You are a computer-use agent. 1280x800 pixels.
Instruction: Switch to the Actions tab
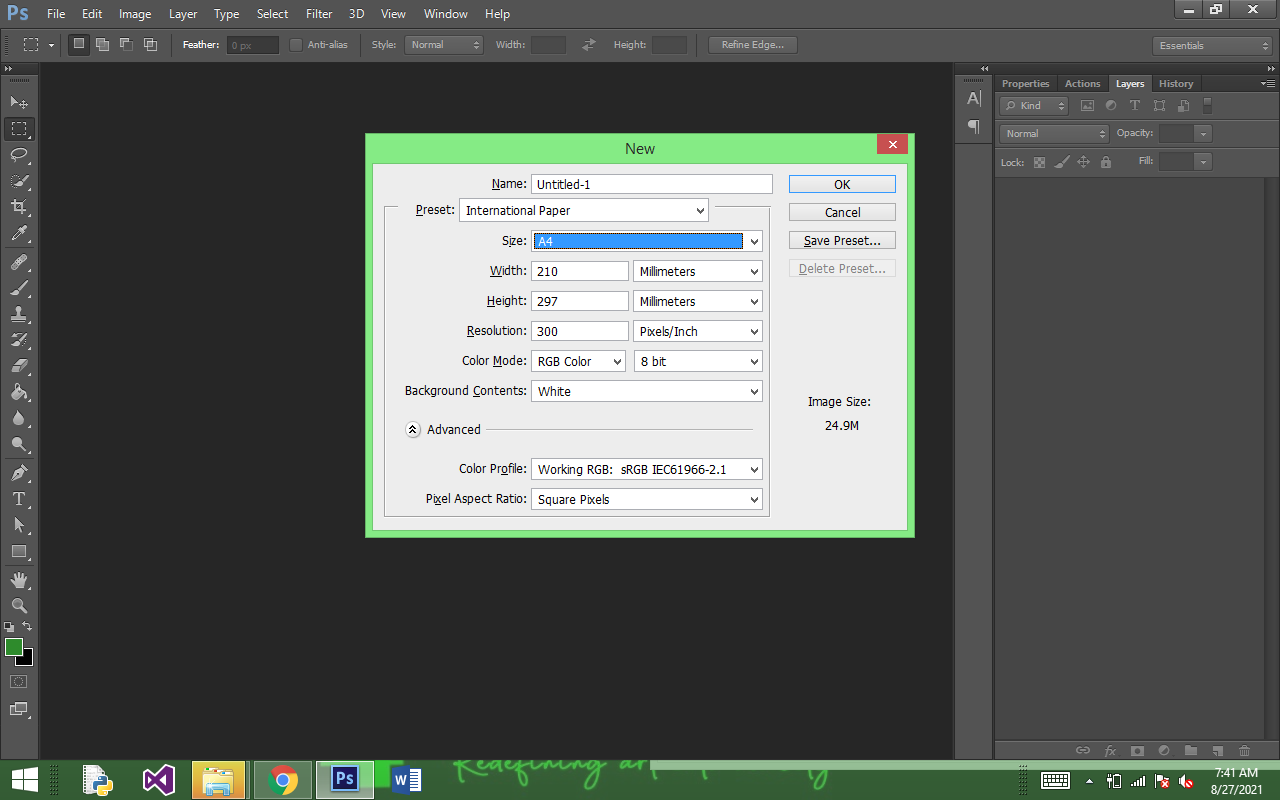click(1082, 84)
